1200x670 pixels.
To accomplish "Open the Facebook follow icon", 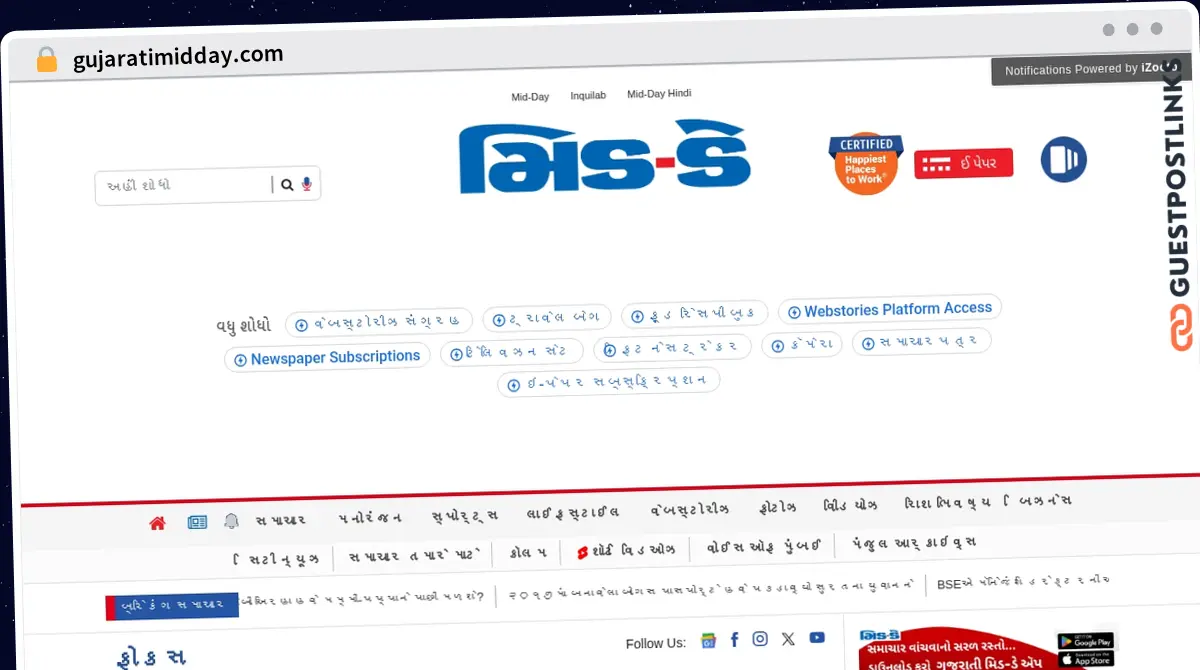I will tap(734, 639).
